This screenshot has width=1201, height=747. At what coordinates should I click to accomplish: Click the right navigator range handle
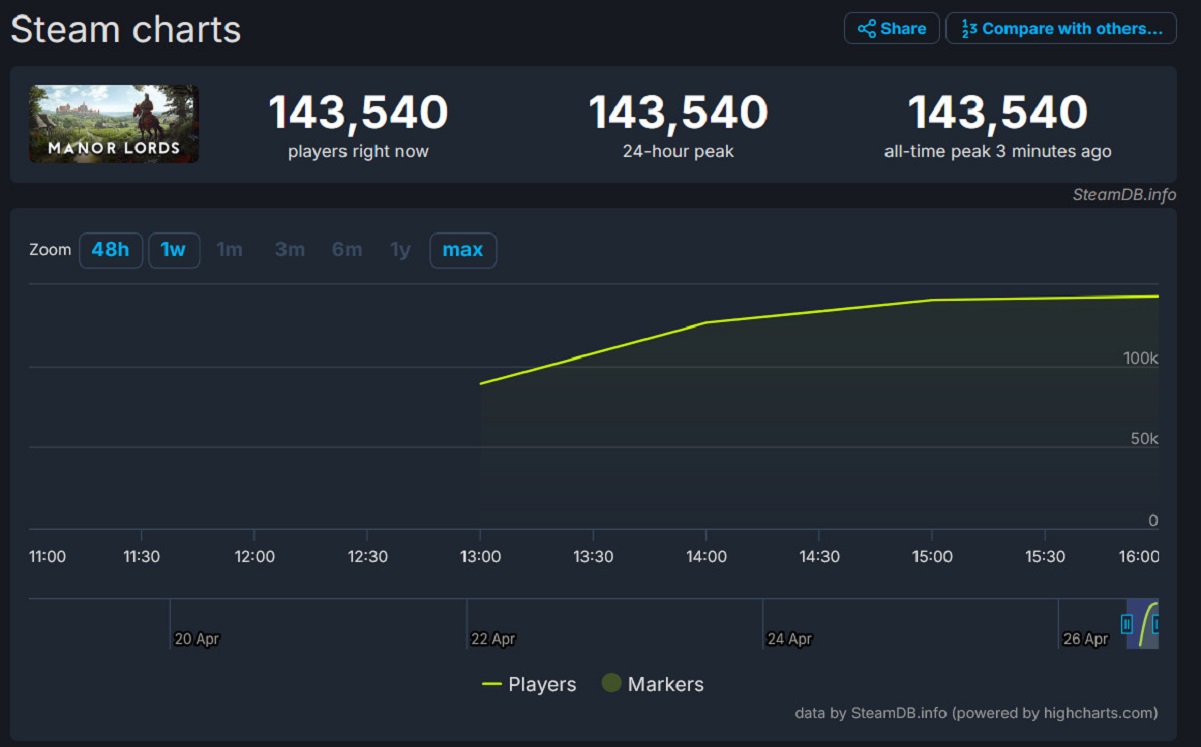(x=1156, y=624)
